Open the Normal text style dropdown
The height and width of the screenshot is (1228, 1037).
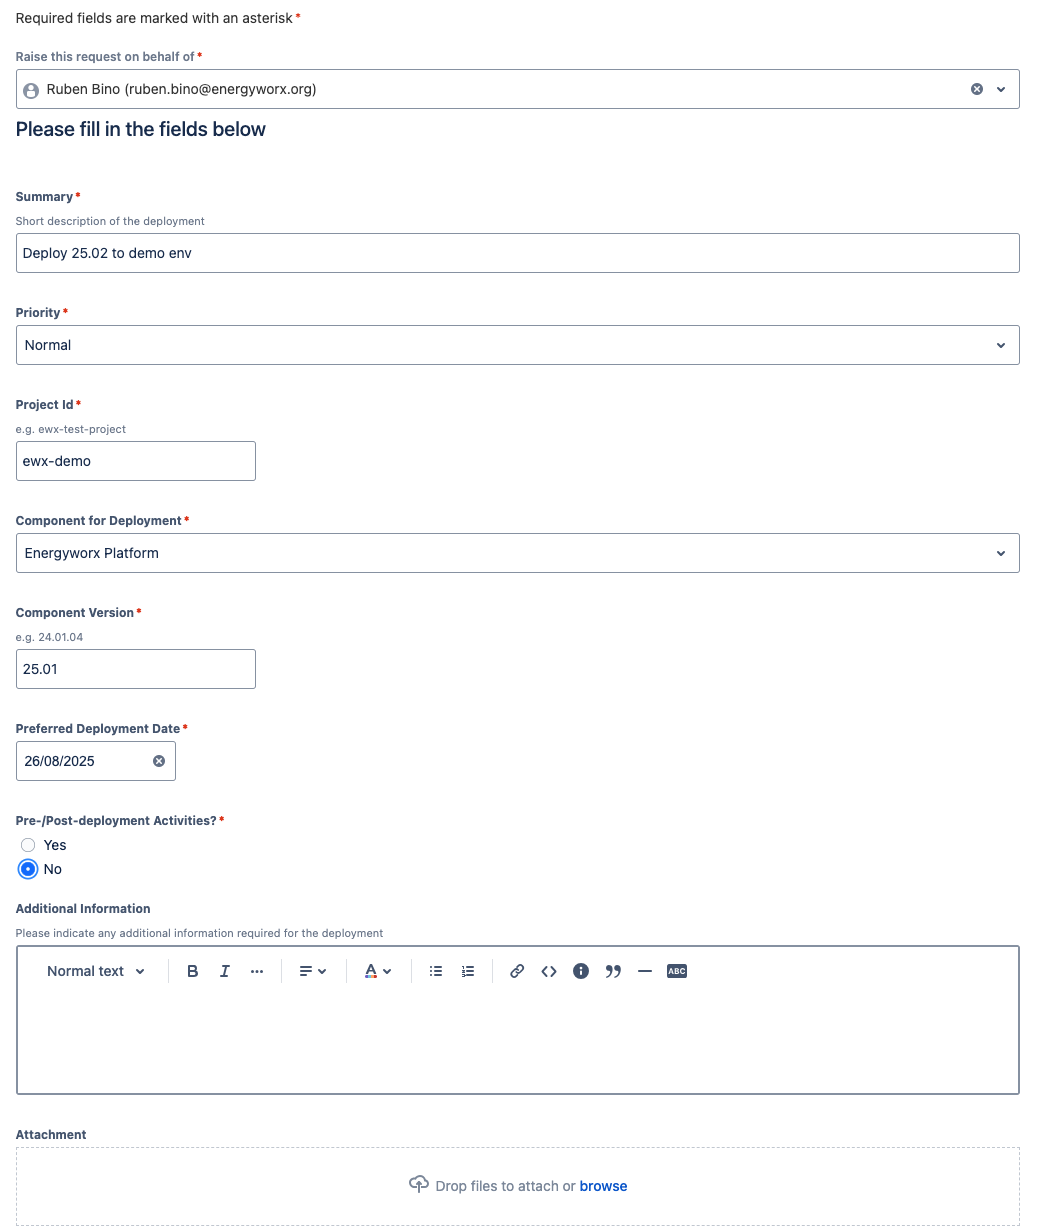pos(96,971)
